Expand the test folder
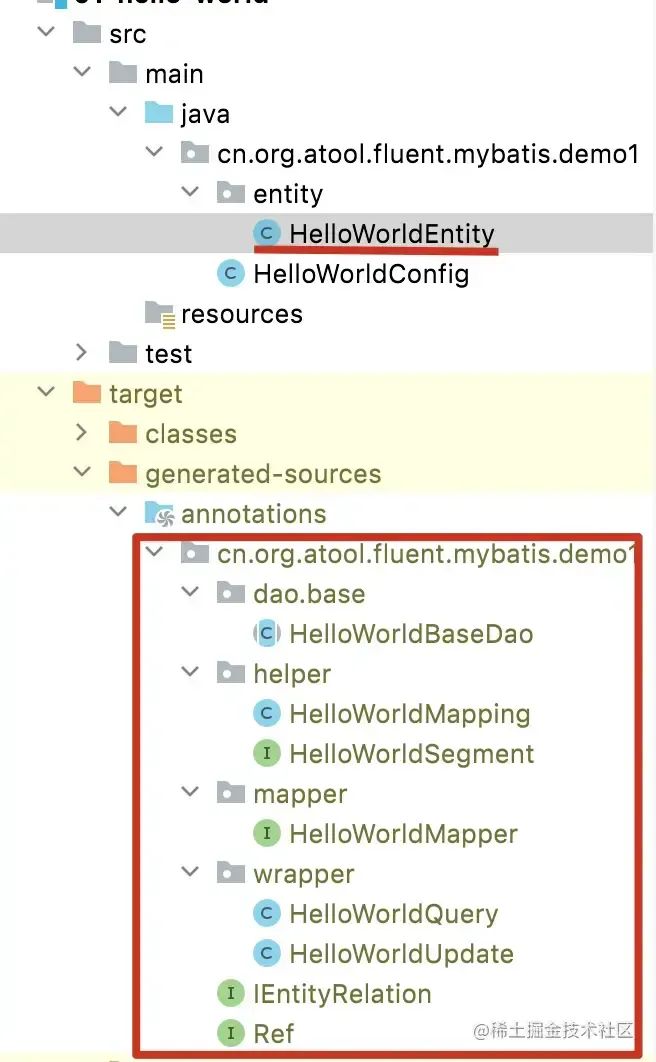The height and width of the screenshot is (1062, 656). pos(81,353)
